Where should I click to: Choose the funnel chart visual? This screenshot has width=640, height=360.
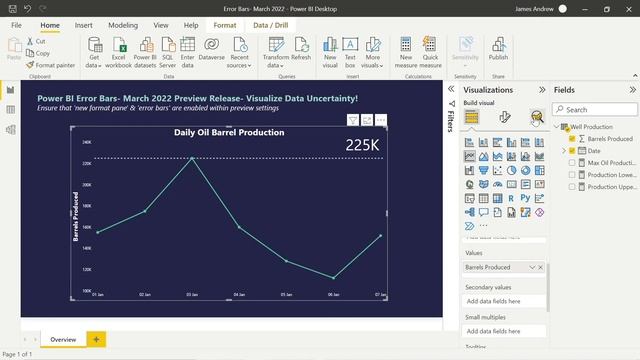click(483, 170)
